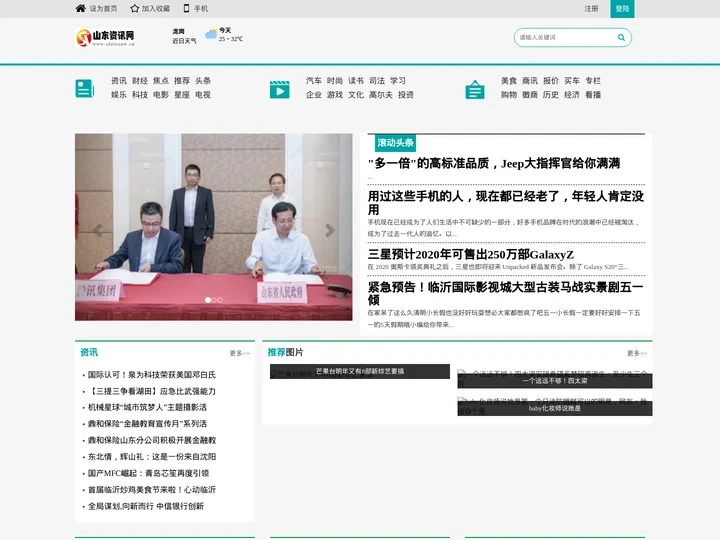Open the 徽商 nav category
Screen dimensions: 720x540
click(x=530, y=95)
